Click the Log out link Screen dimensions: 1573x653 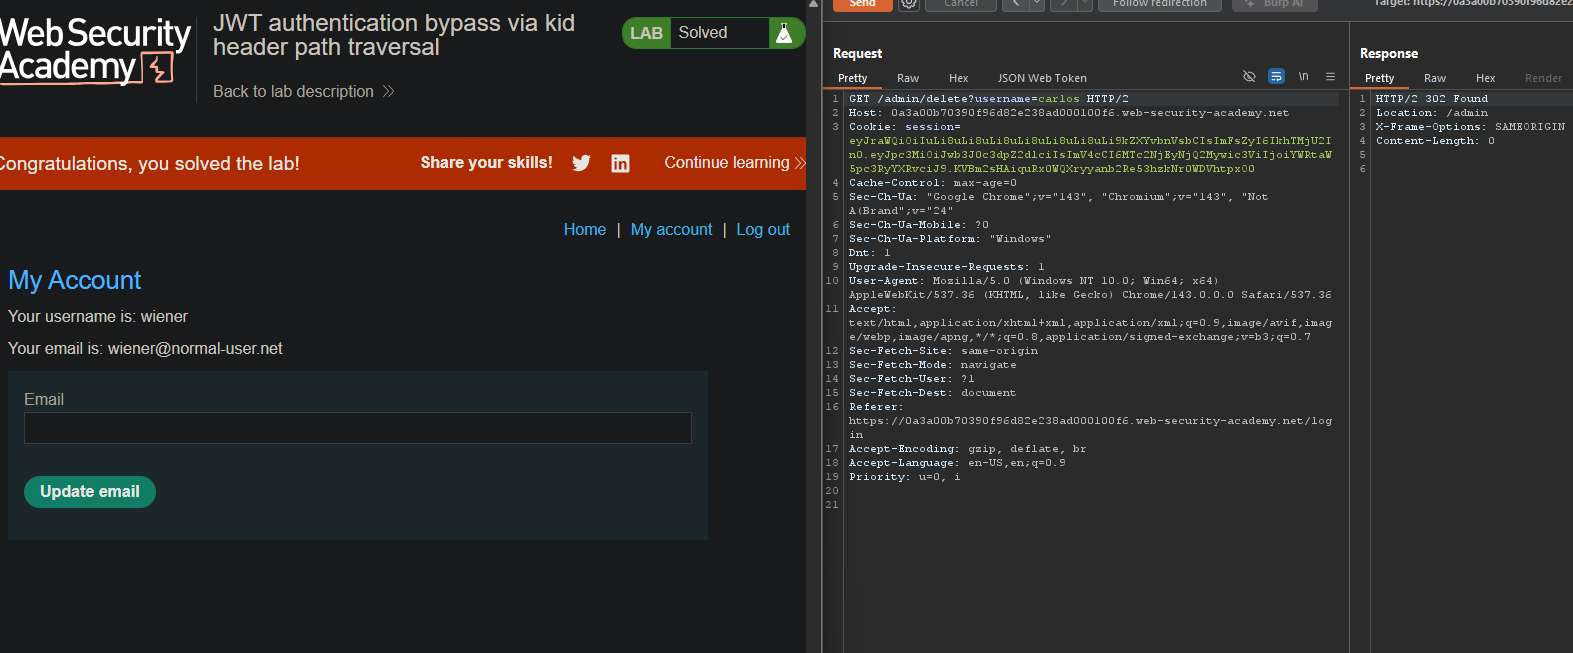(763, 230)
